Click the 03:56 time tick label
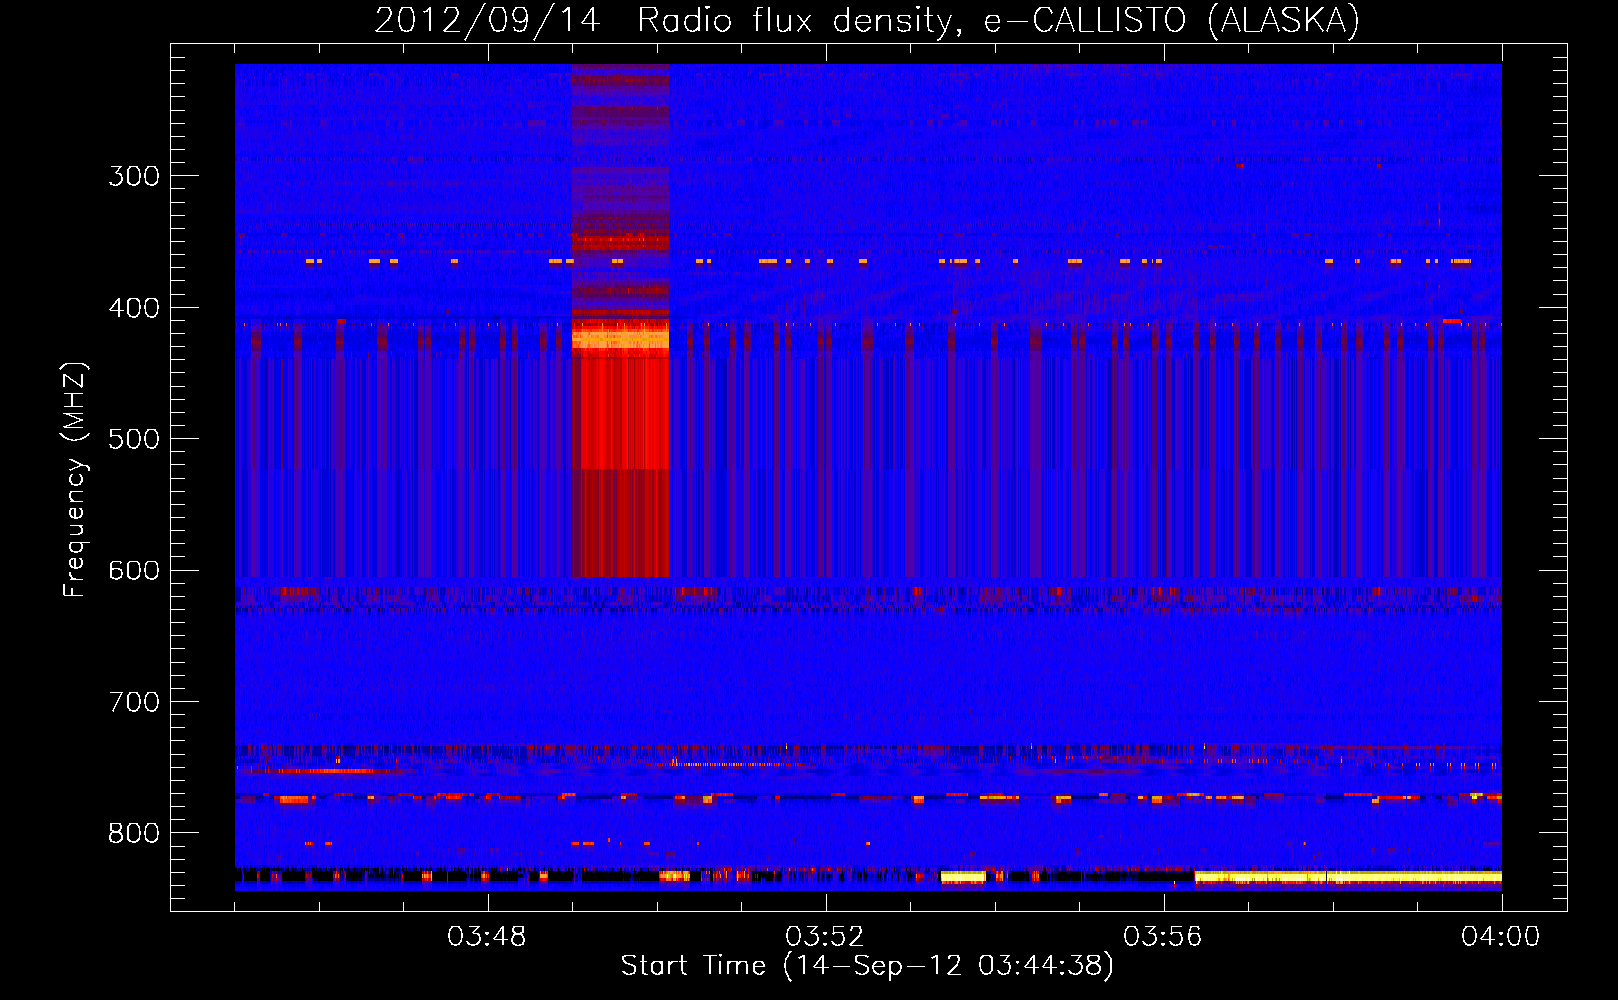 (x=1163, y=937)
